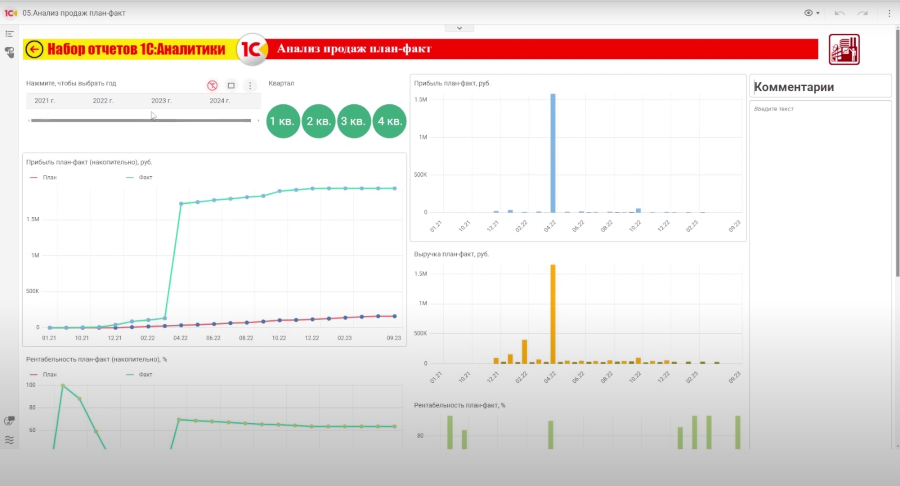Click the tallest orange bar in the revenue chart

(553, 314)
